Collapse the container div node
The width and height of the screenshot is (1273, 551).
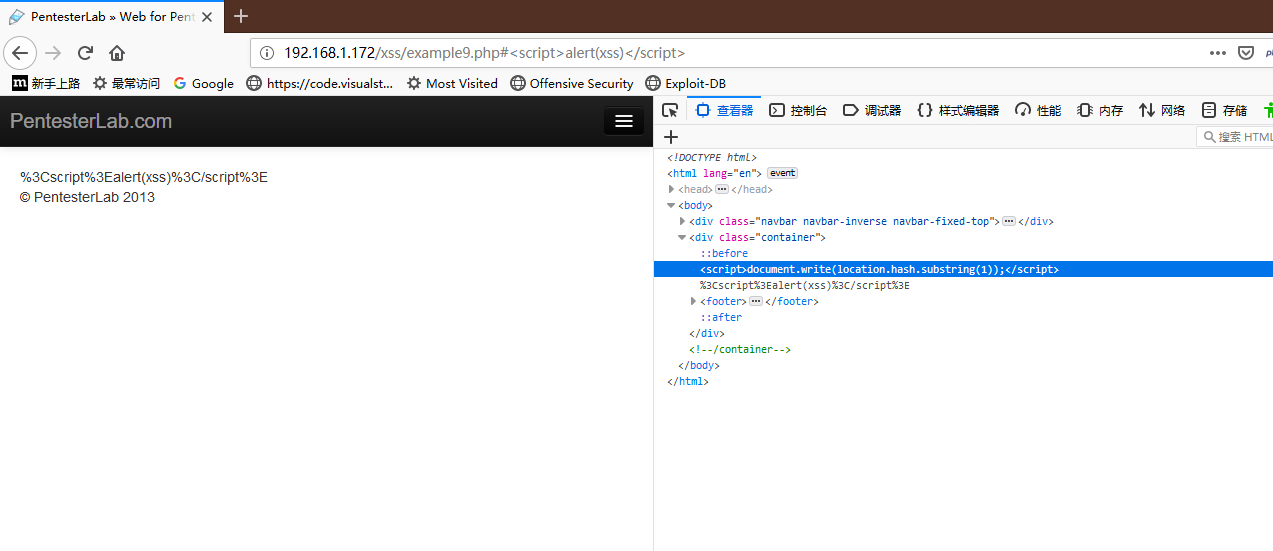(683, 237)
